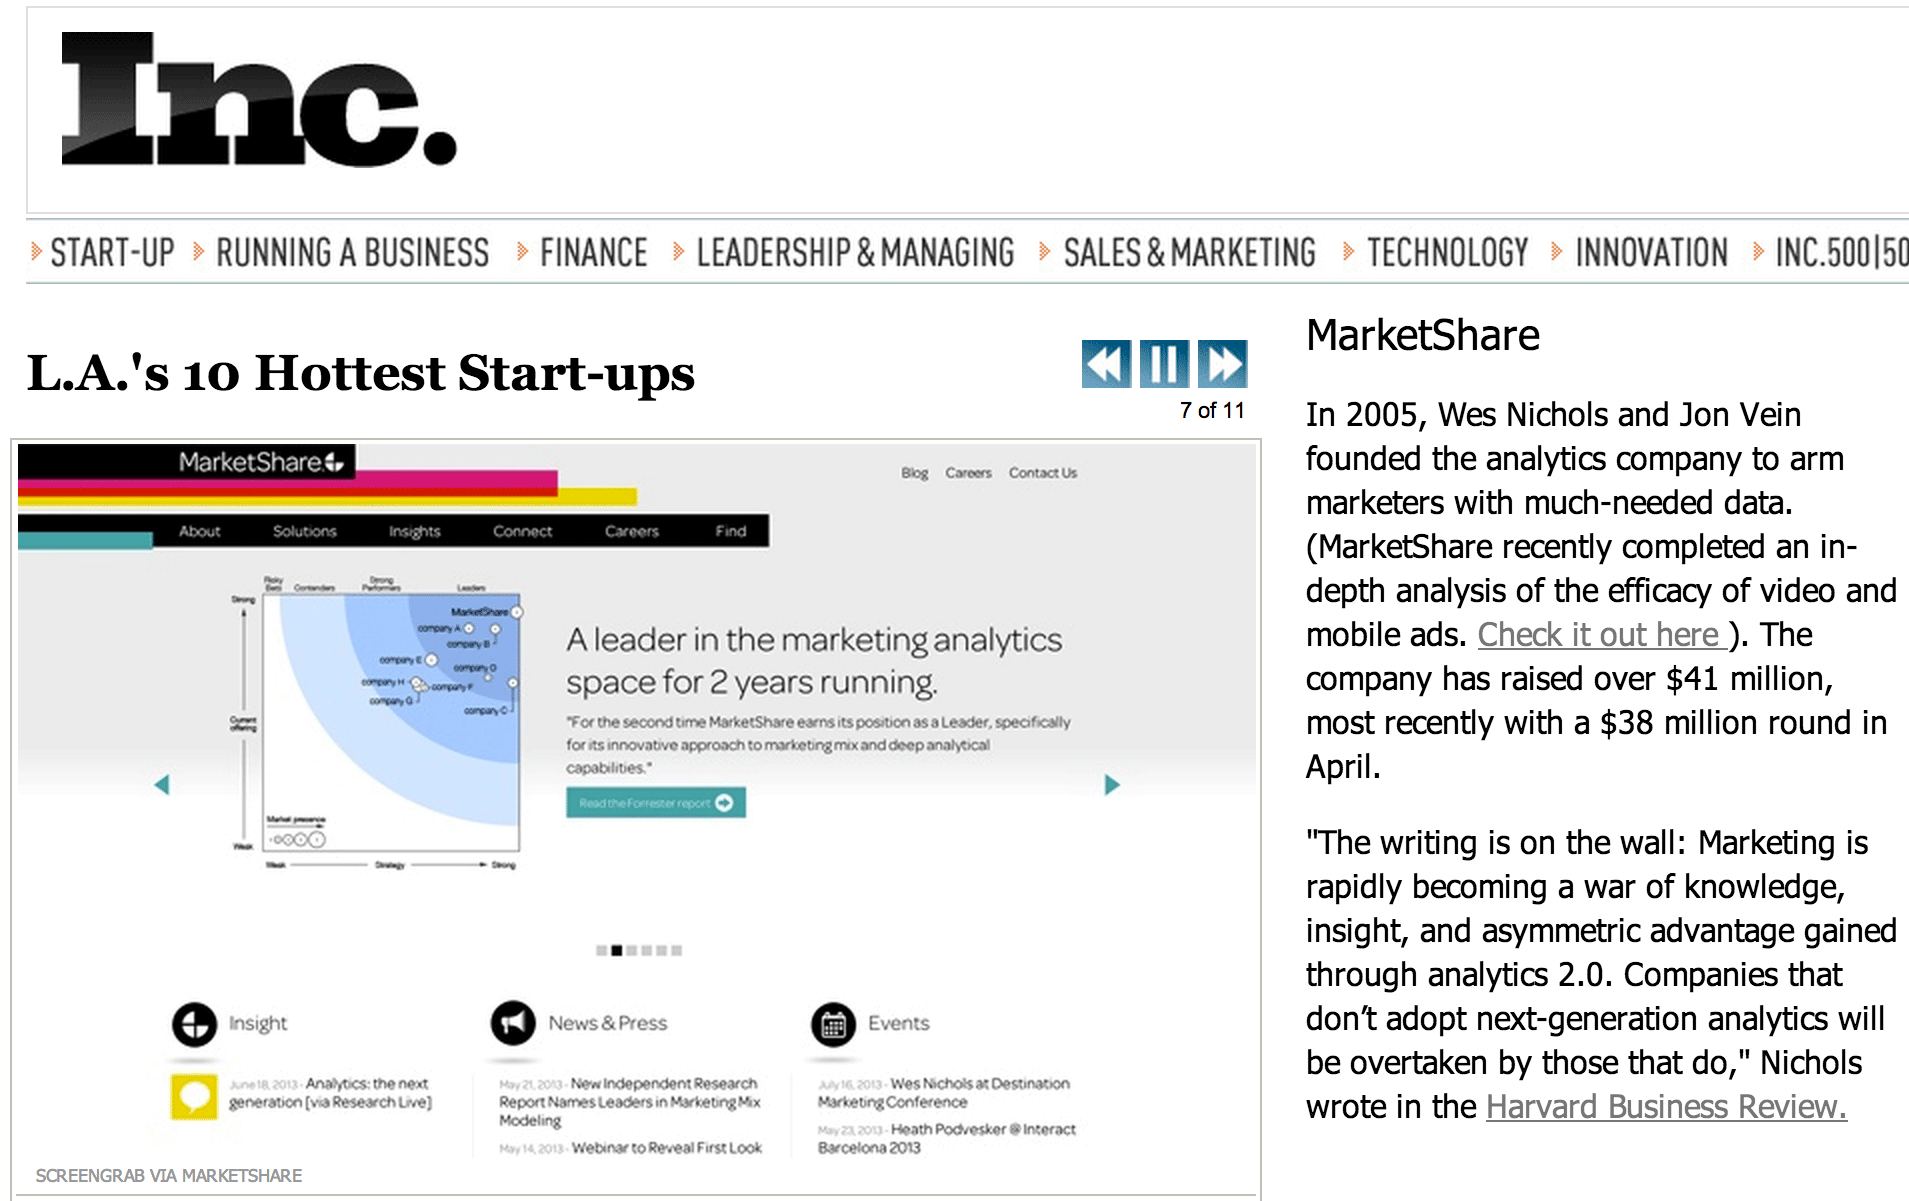Follow the 'Check it out here' link
The image size is (1909, 1201).
(x=1602, y=635)
